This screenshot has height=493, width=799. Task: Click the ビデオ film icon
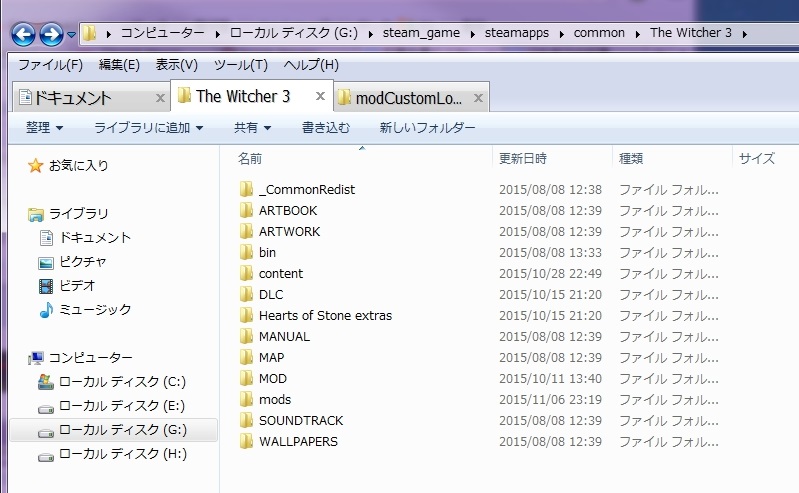[x=46, y=286]
